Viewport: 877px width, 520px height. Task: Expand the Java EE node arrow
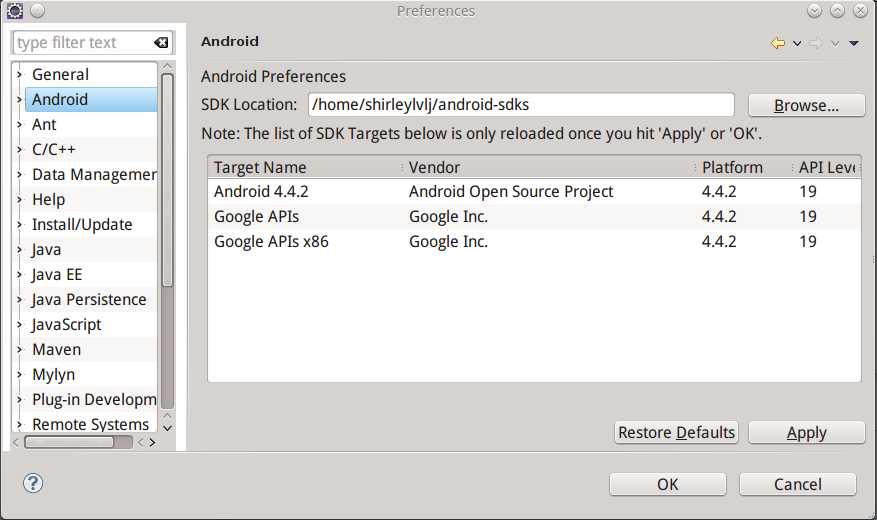point(19,275)
